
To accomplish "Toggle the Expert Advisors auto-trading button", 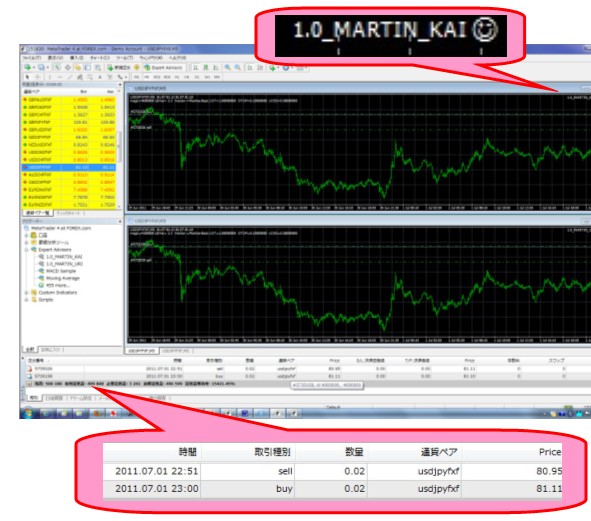I will coord(163,67).
